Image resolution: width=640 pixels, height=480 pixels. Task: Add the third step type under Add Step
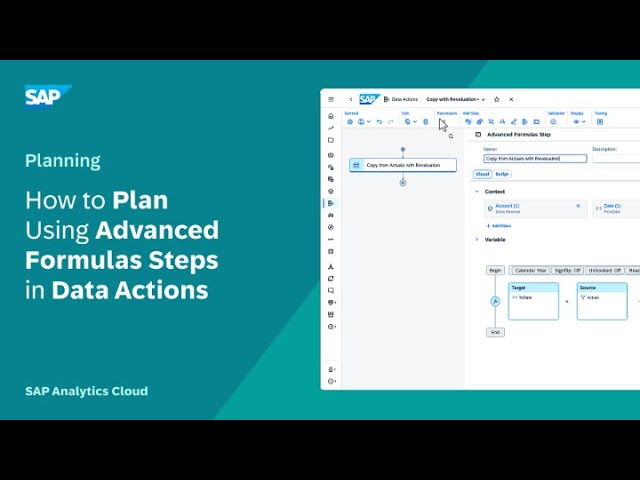click(491, 122)
